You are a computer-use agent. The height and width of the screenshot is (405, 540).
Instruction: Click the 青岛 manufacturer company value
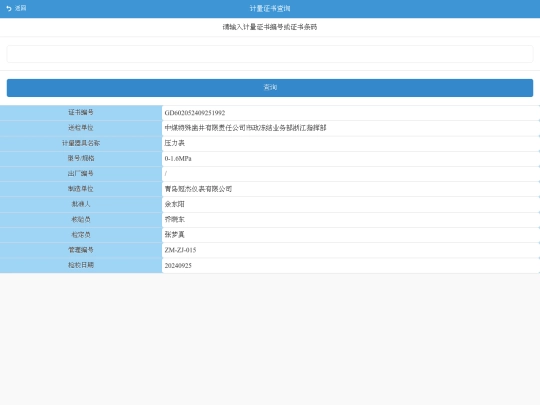(x=198, y=189)
